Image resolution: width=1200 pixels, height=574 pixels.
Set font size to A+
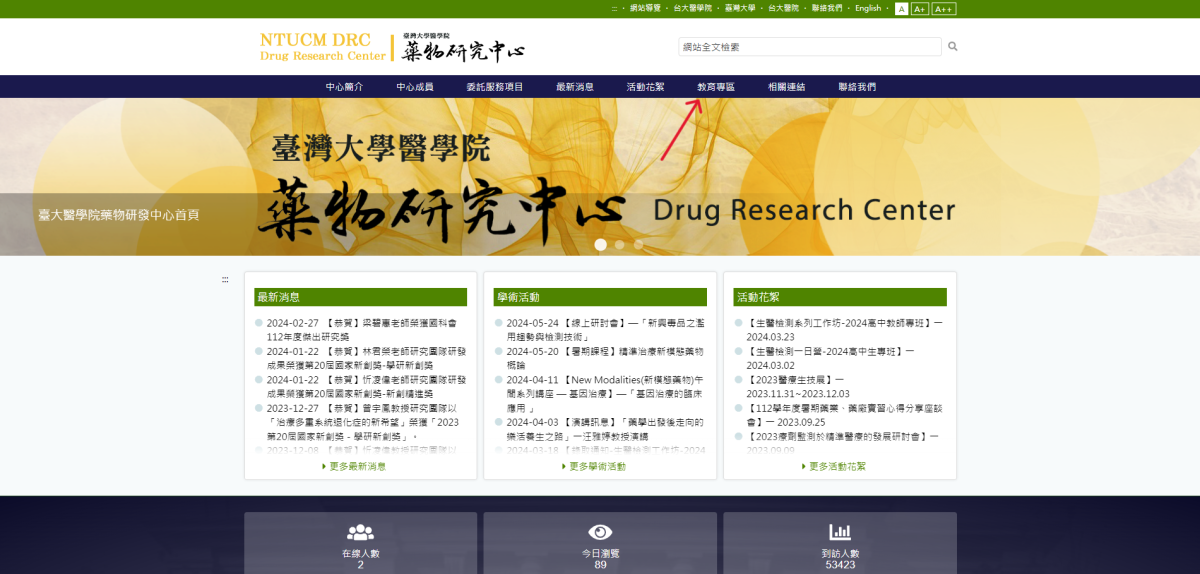tap(920, 8)
